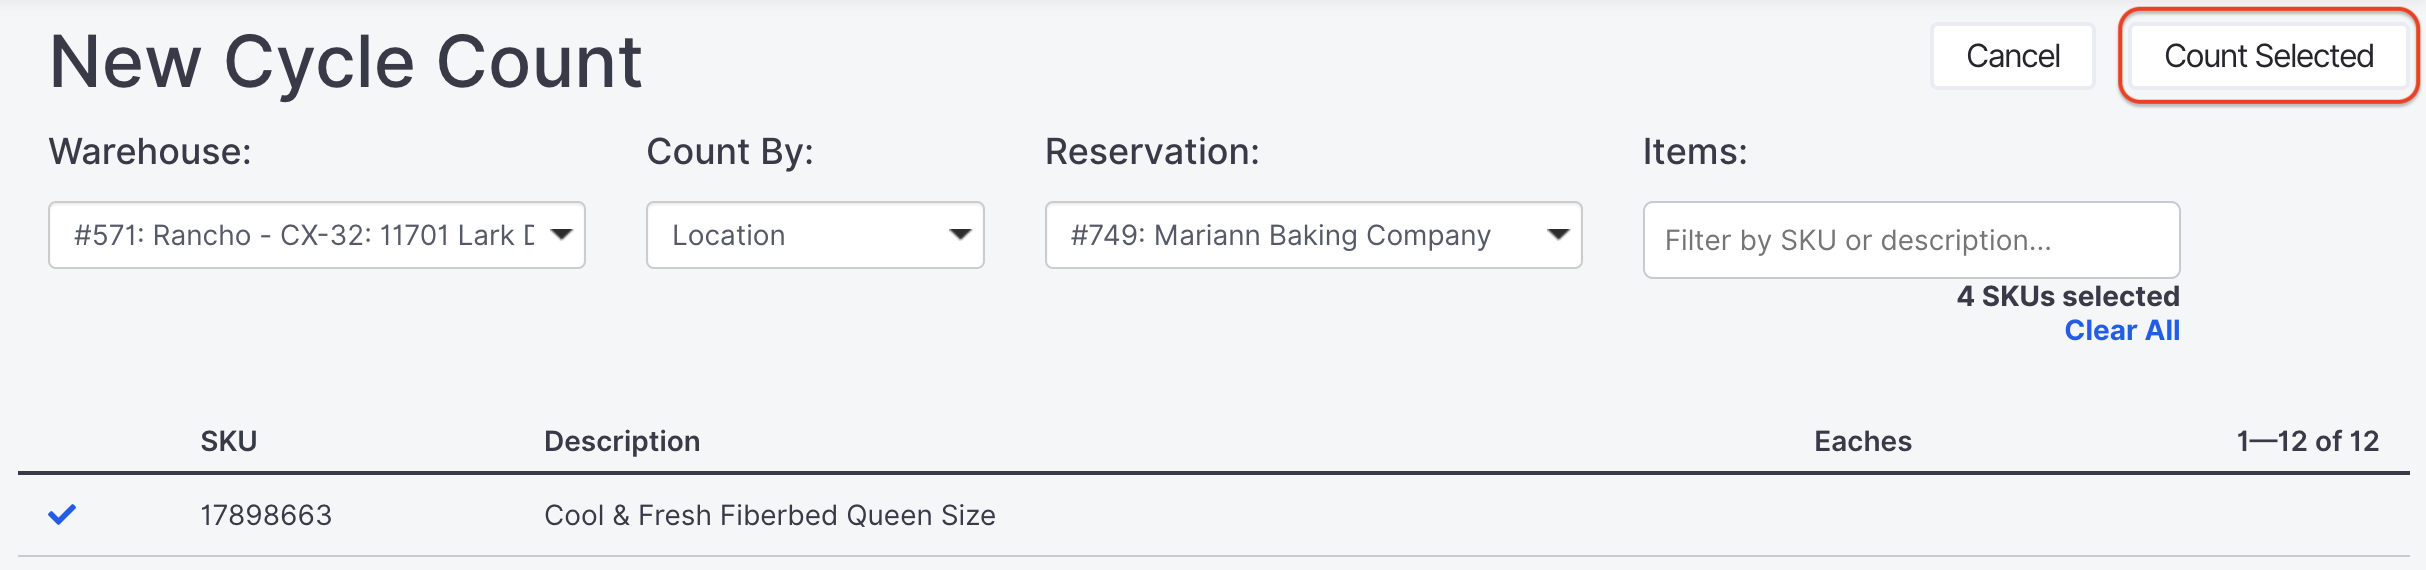Uncheck the blue checkmark for SKU 17898663
2426x570 pixels.
pos(62,515)
